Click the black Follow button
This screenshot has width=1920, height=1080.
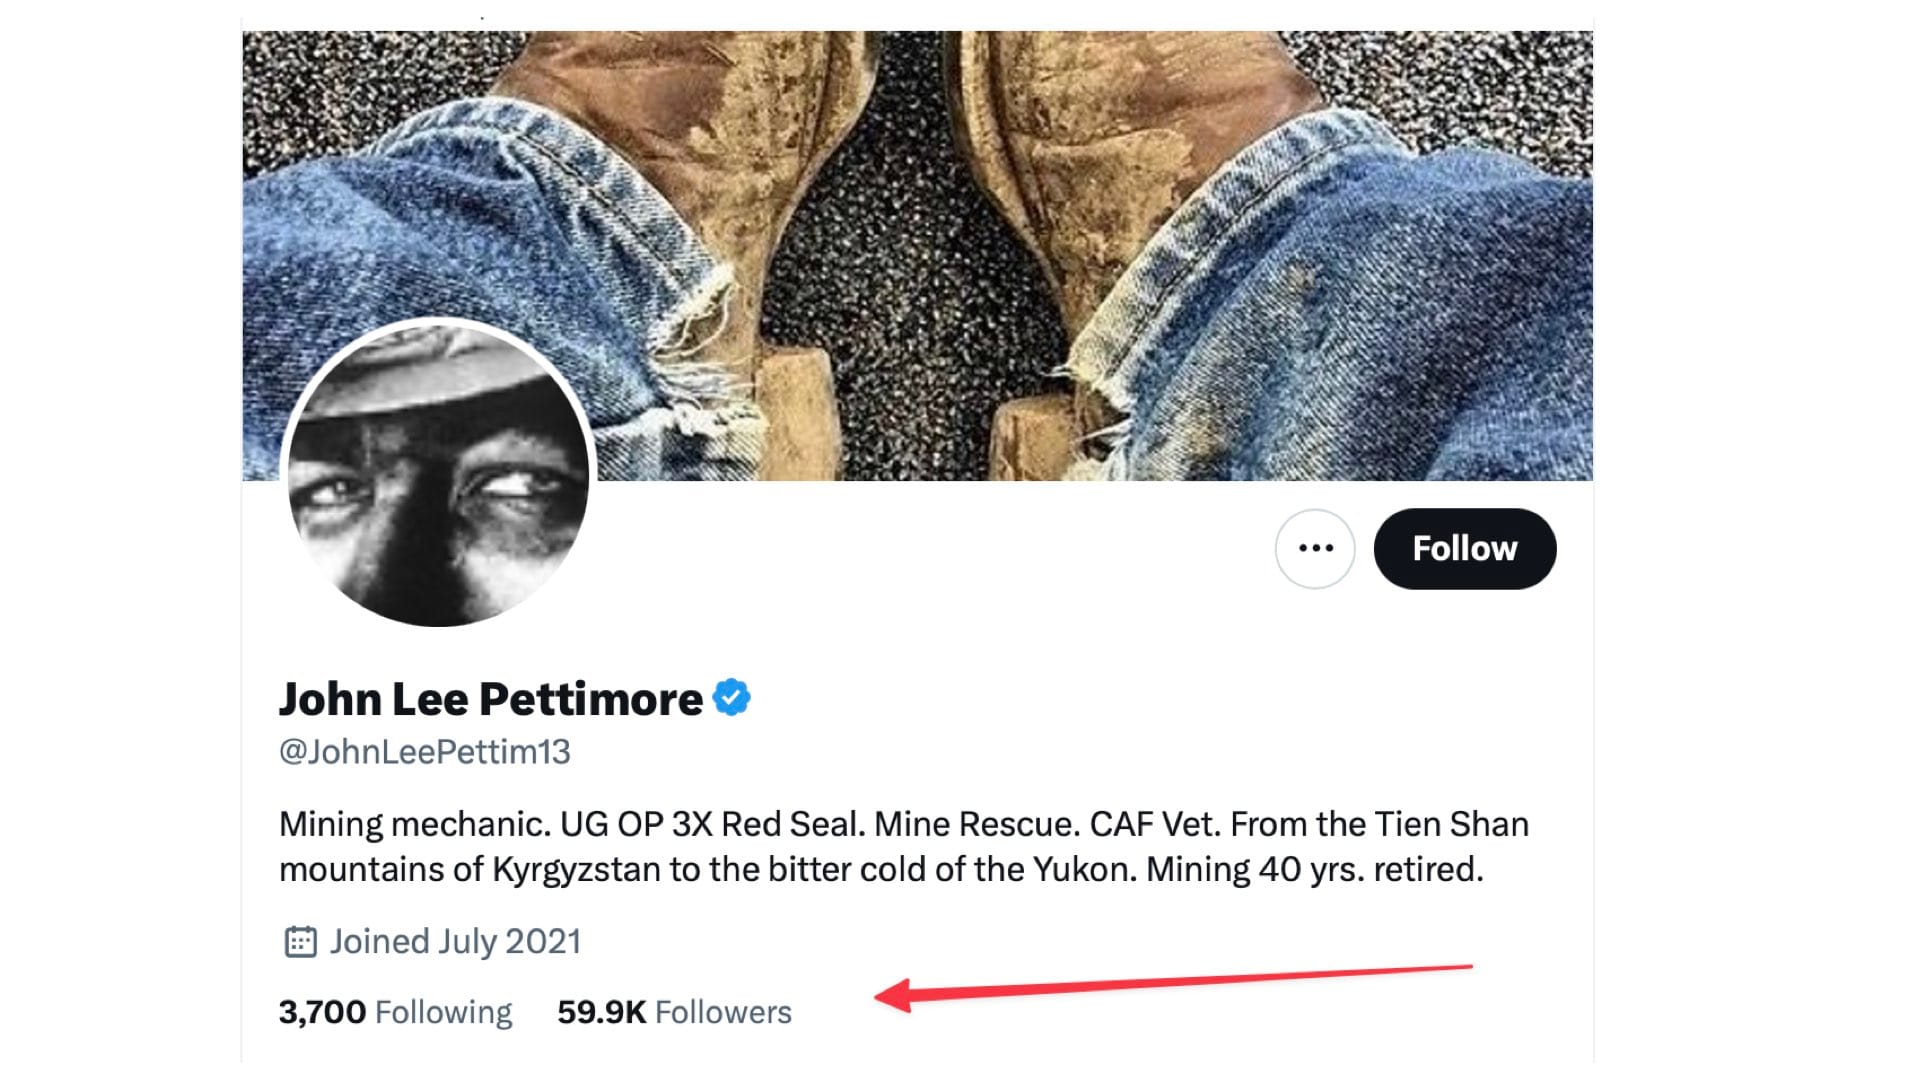pos(1464,548)
